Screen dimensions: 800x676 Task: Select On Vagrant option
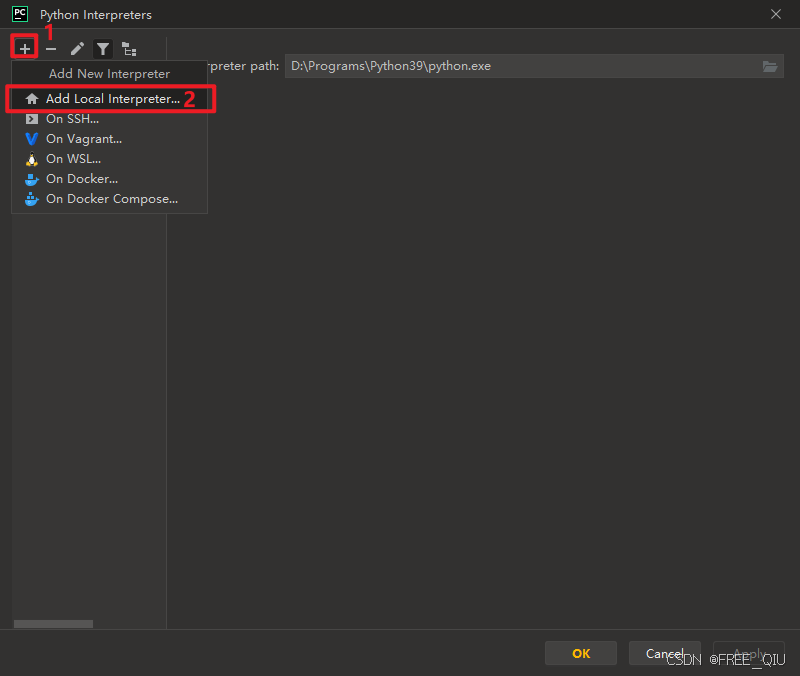[110, 139]
